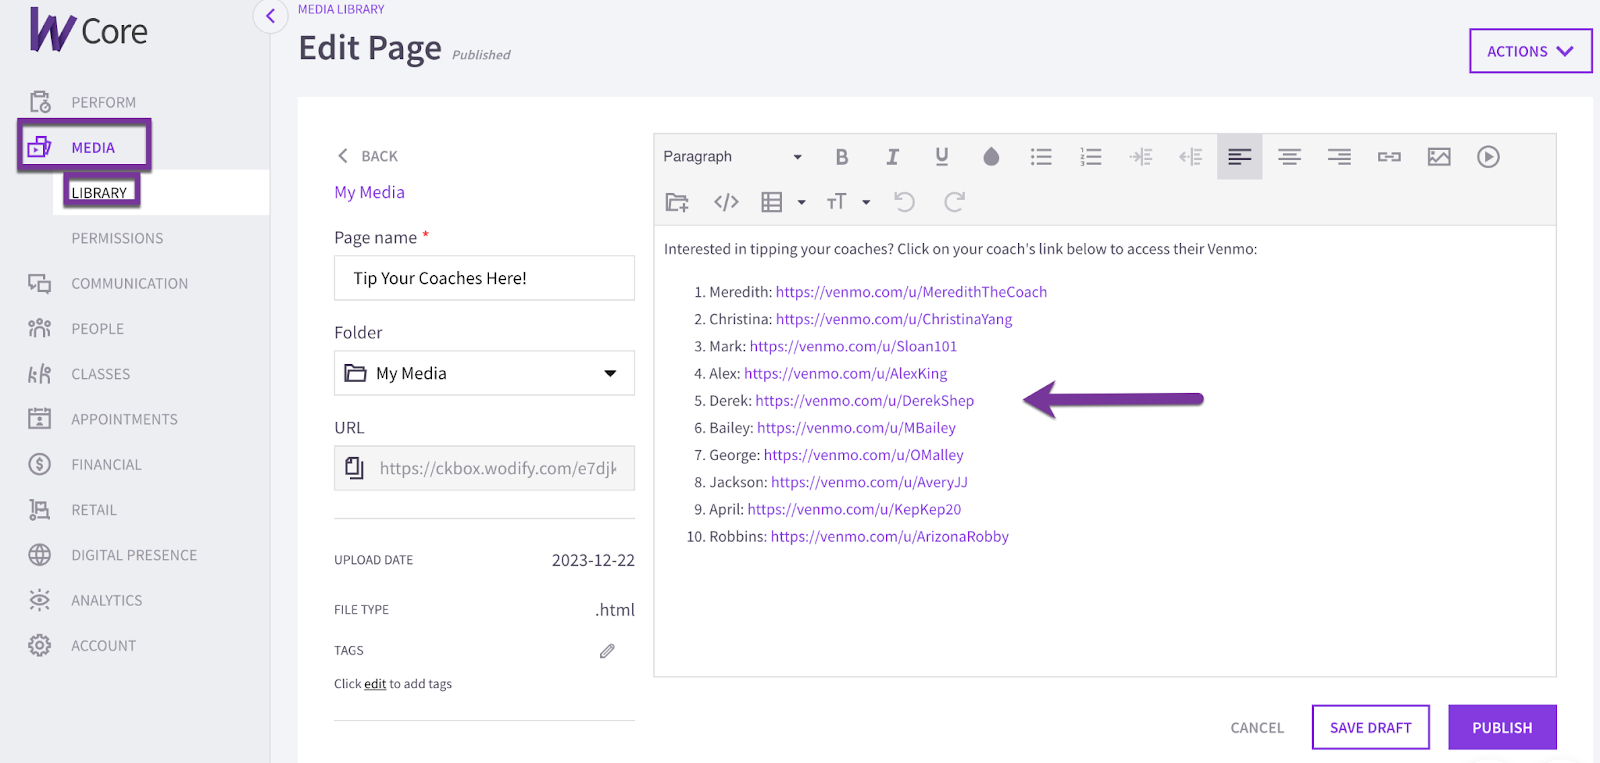Open the Actions dropdown menu
The width and height of the screenshot is (1600, 763).
point(1530,51)
